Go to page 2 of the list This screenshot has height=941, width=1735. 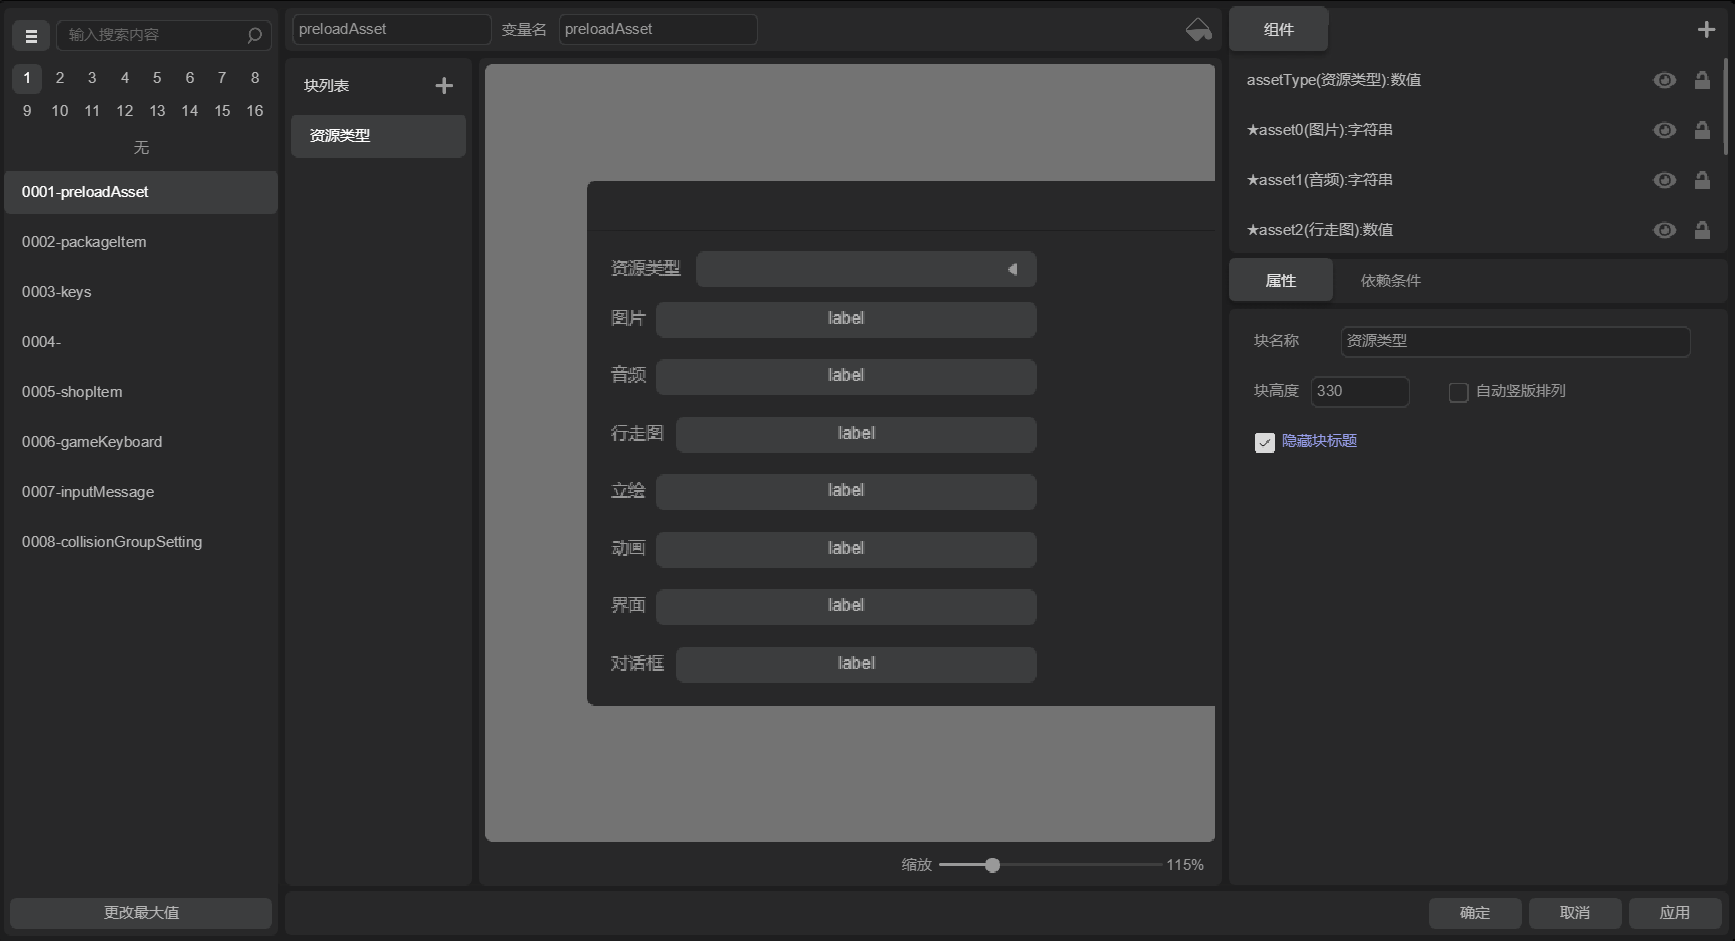click(x=60, y=78)
